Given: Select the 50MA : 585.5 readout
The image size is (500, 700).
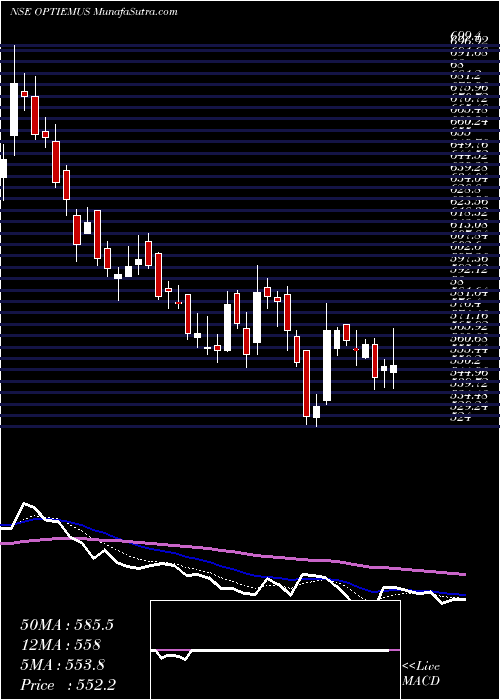Looking at the screenshot, I should (x=67, y=625).
